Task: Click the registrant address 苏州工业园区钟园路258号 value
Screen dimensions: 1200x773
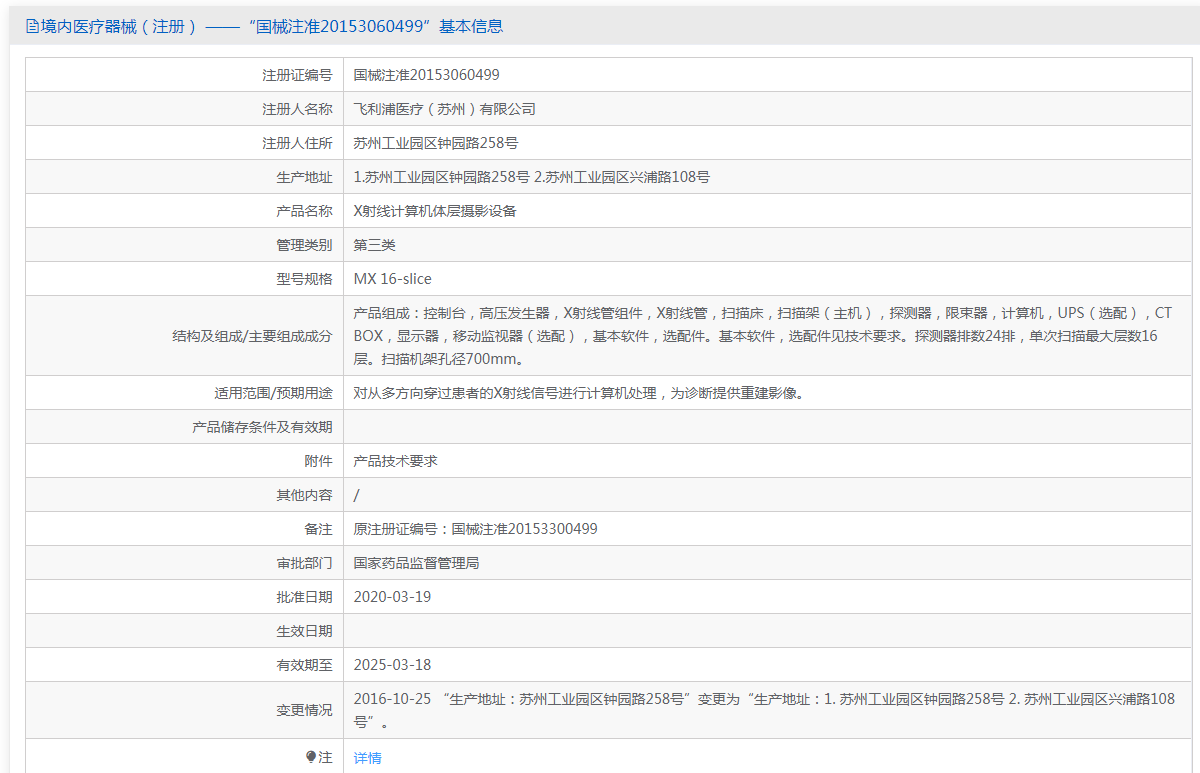Action: tap(436, 143)
